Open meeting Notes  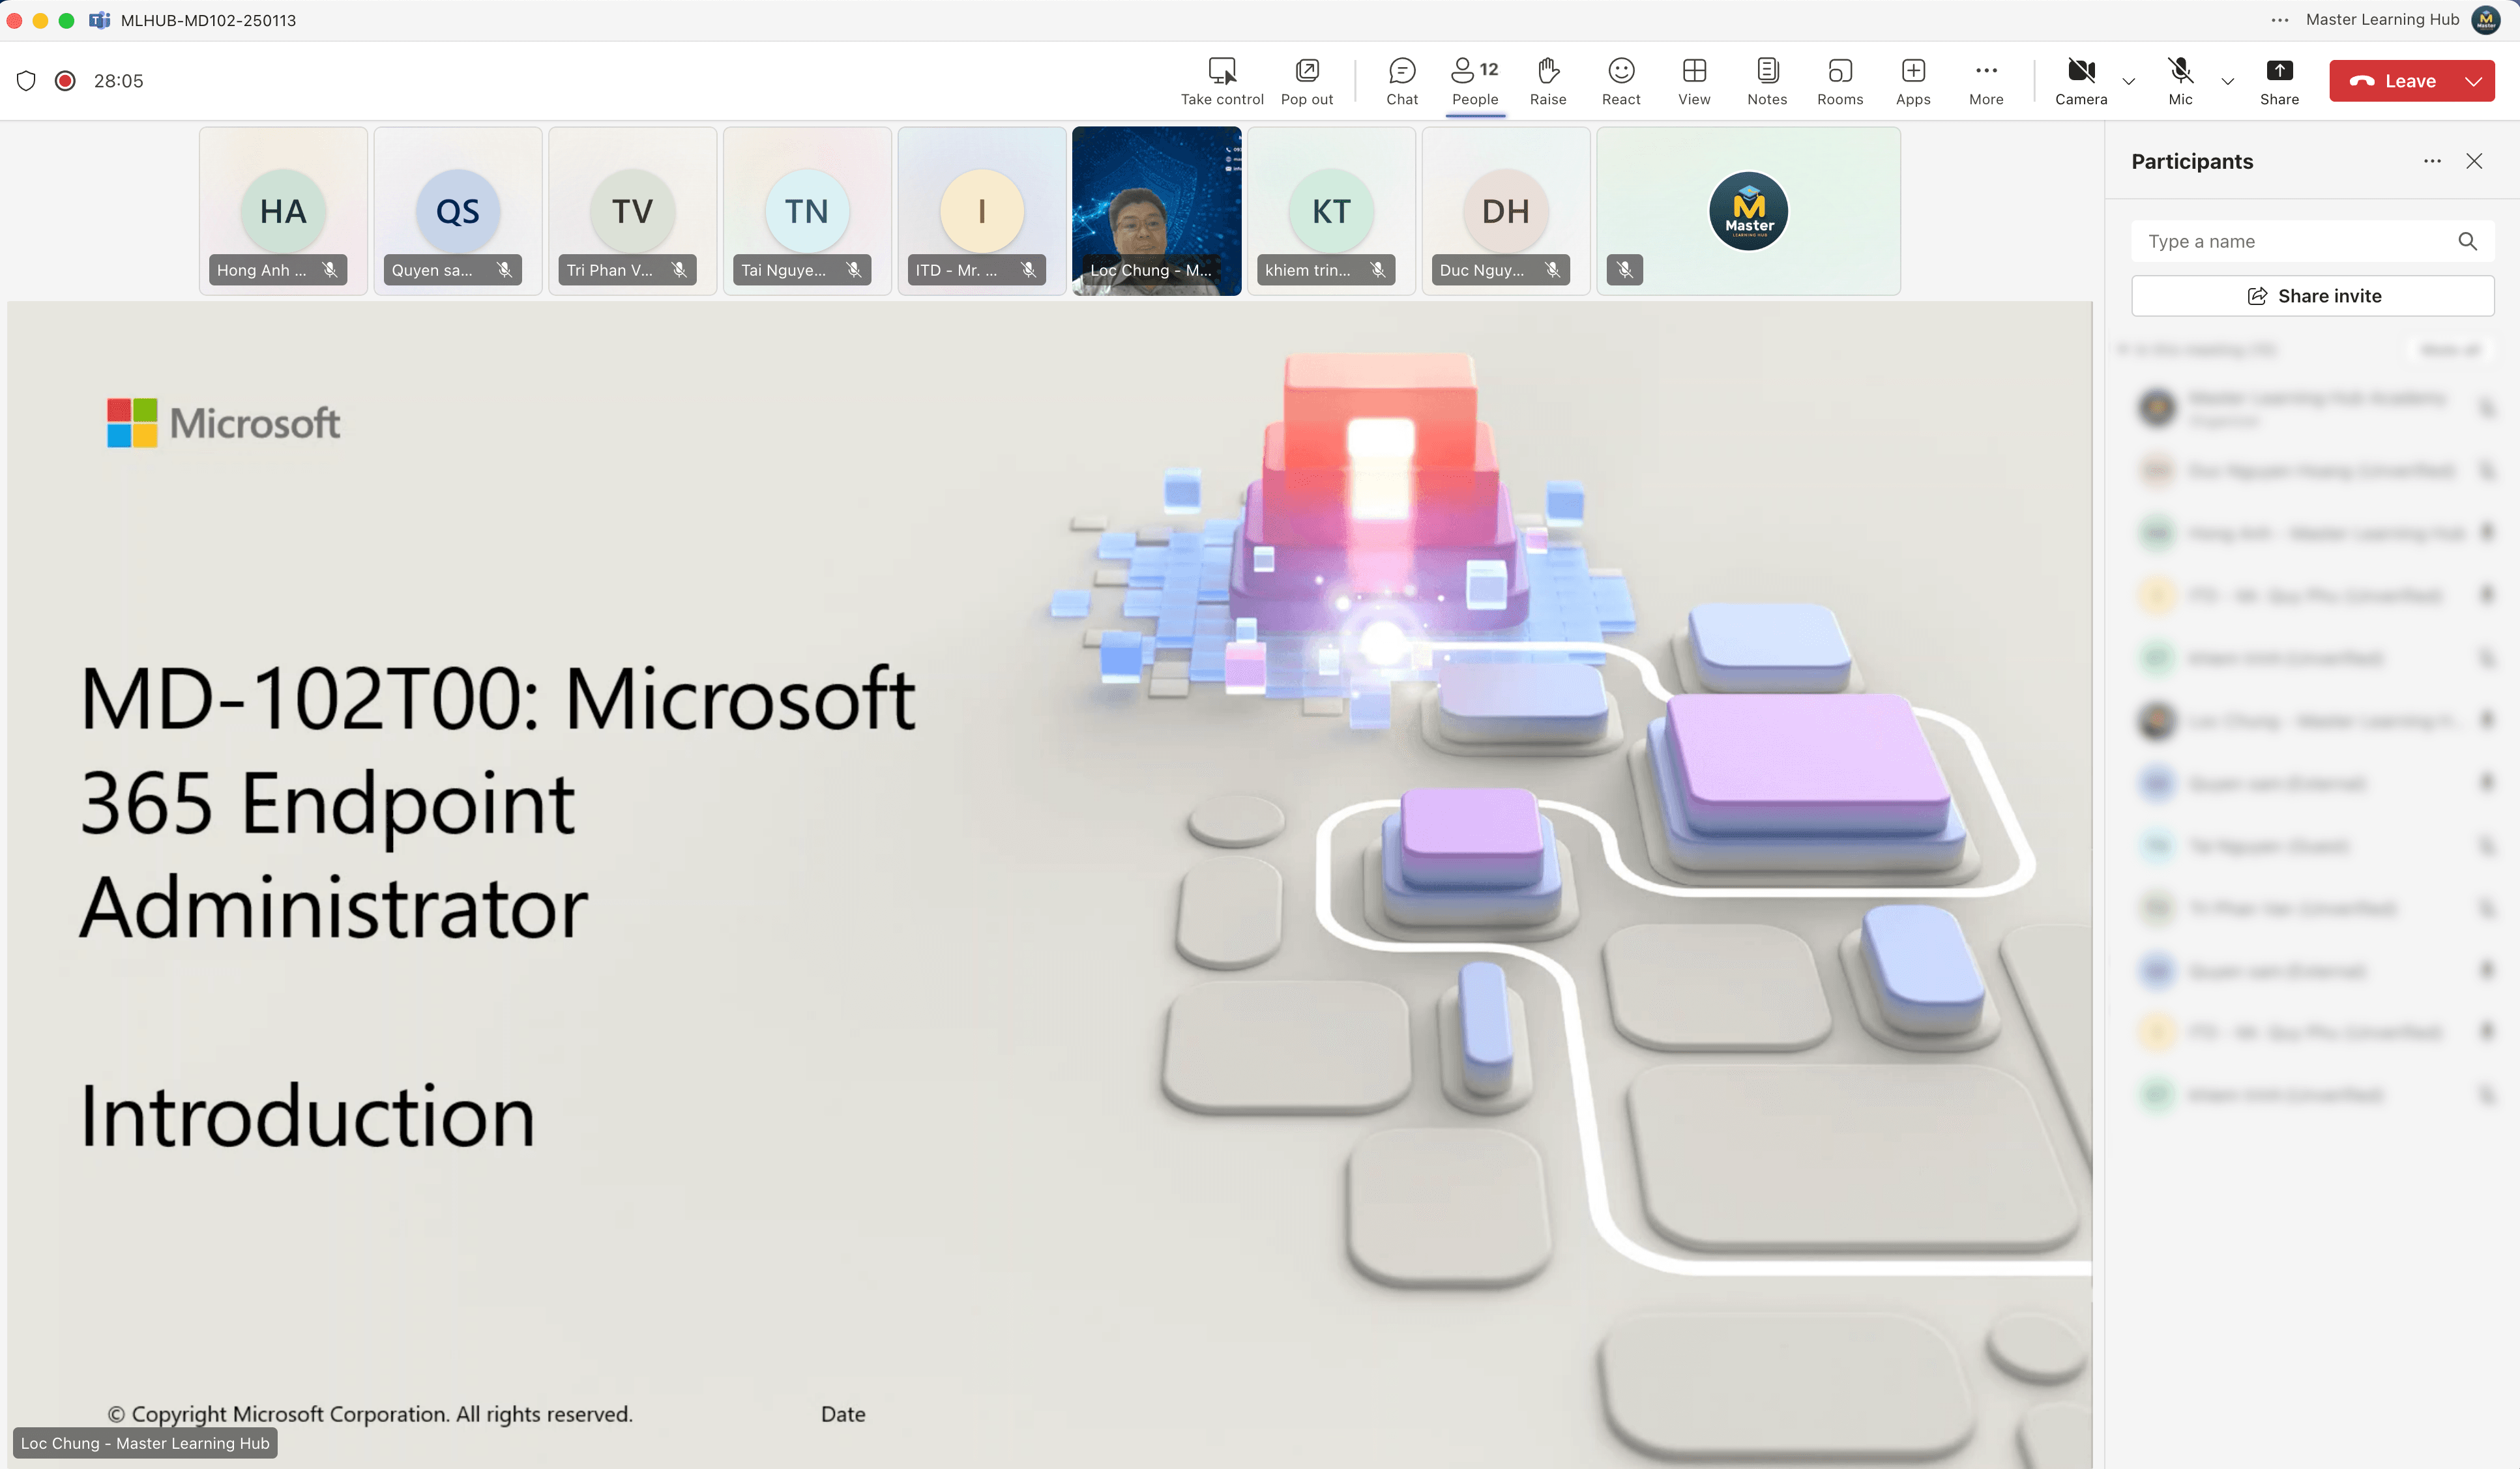point(1766,81)
